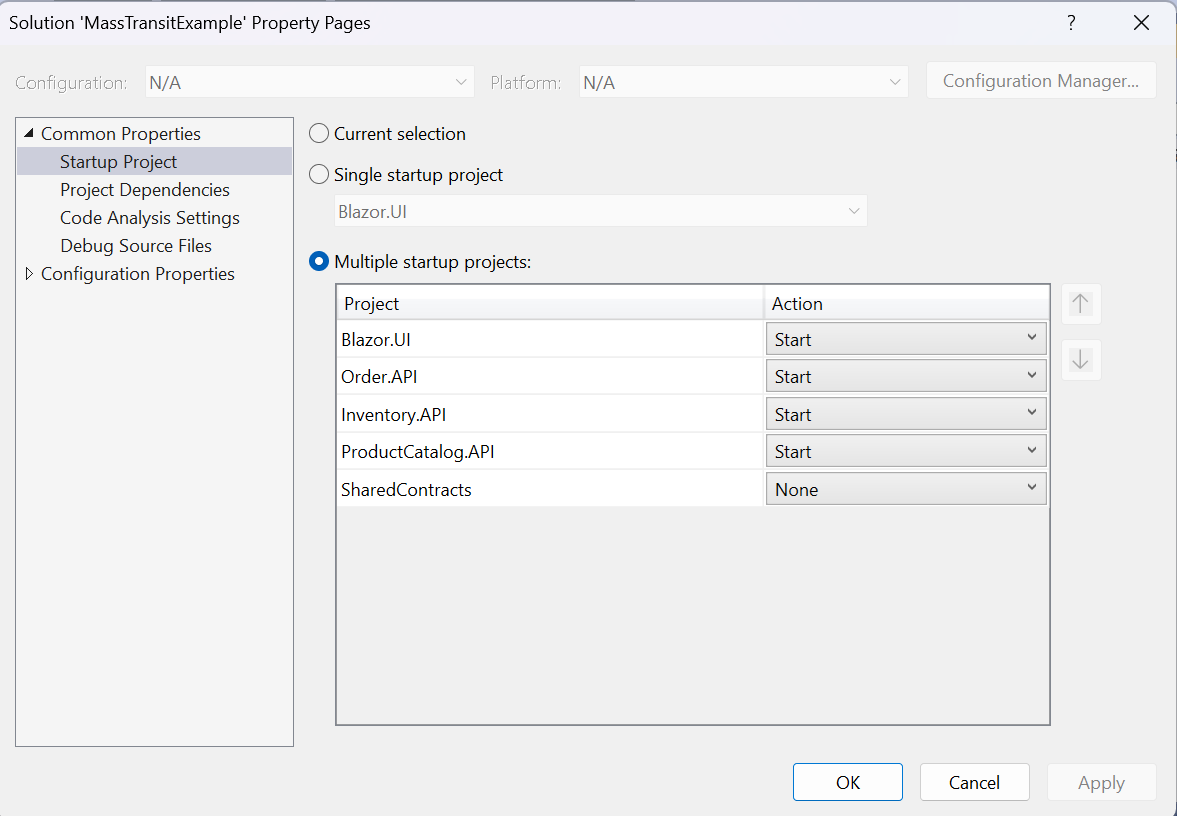Confirm changes with the OK button
Screen dimensions: 1177x816
[x=847, y=782]
